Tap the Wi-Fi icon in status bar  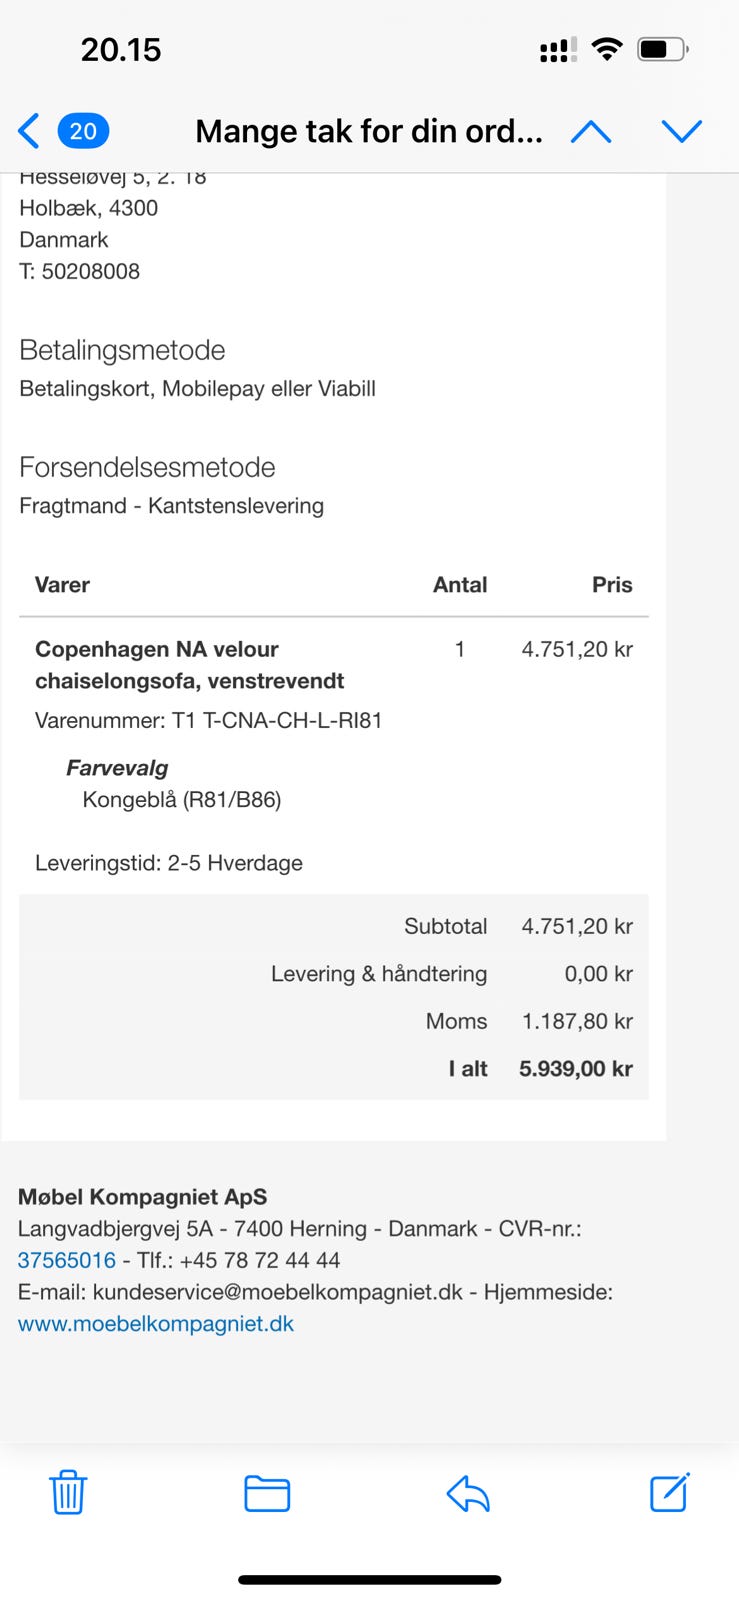pos(606,49)
